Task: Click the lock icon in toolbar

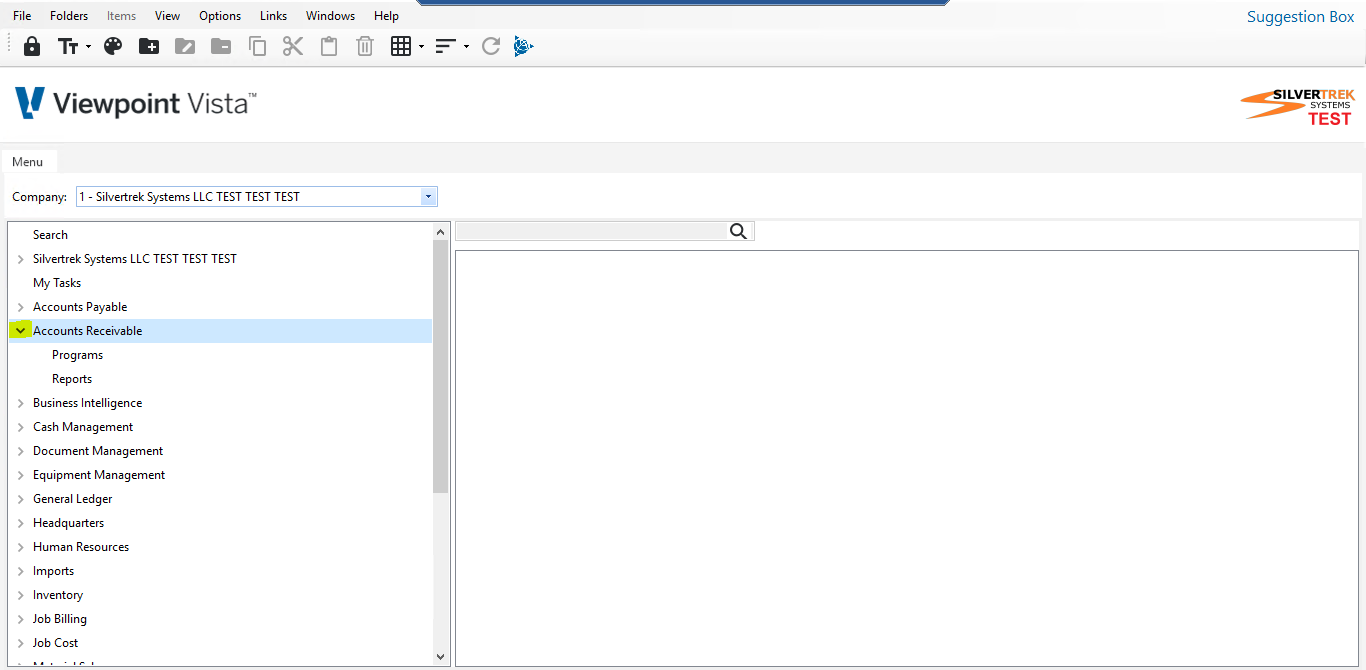Action: 32,46
